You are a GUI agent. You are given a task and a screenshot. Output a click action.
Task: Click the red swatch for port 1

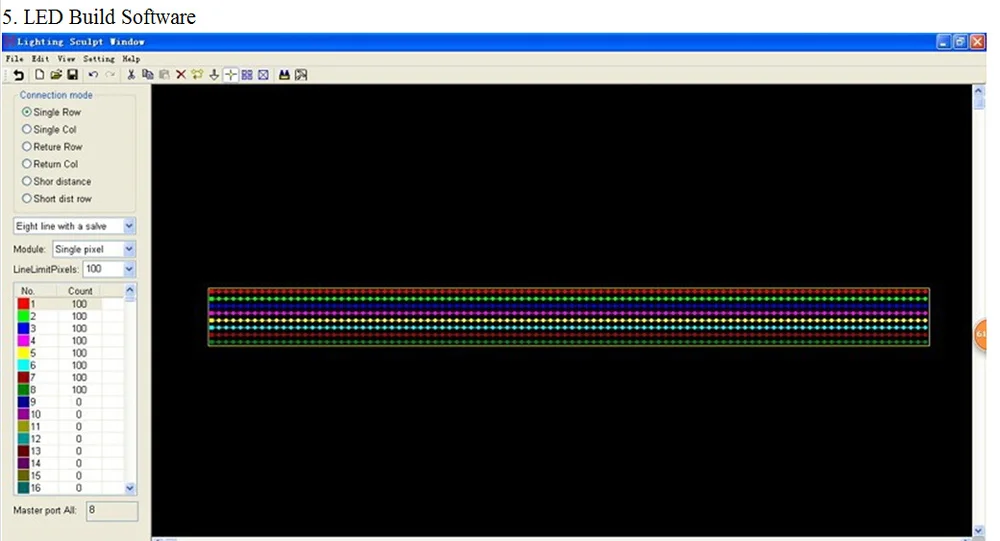click(23, 304)
